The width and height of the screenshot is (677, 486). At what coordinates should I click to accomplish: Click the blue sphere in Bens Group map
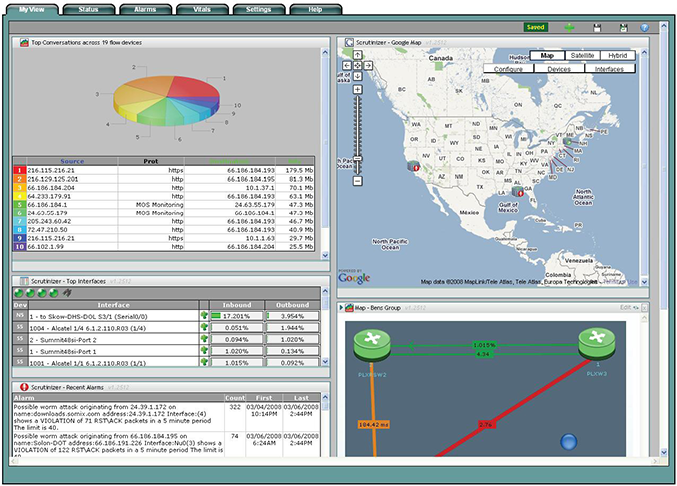[x=569, y=442]
